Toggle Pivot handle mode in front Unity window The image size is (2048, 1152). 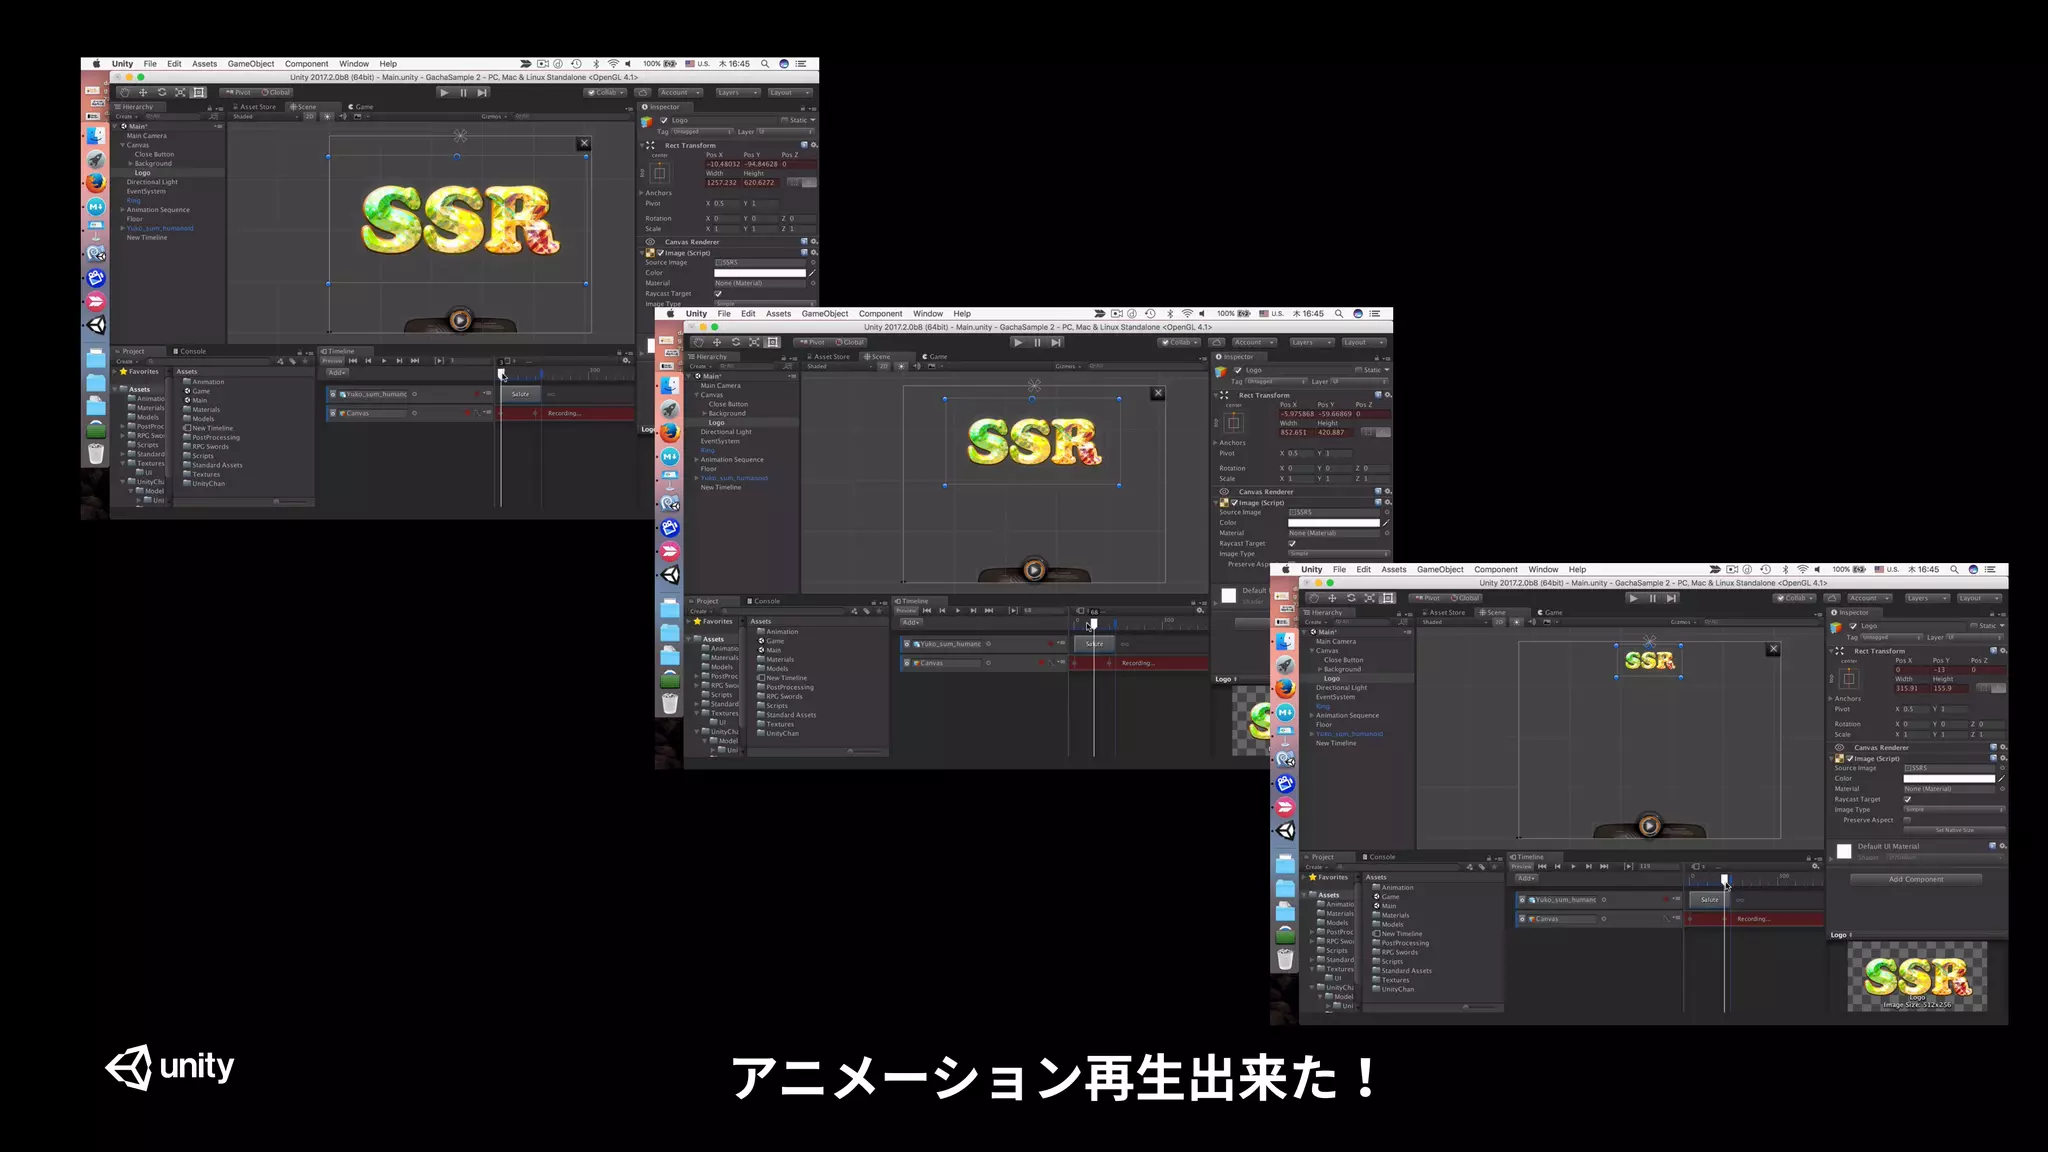[1428, 598]
